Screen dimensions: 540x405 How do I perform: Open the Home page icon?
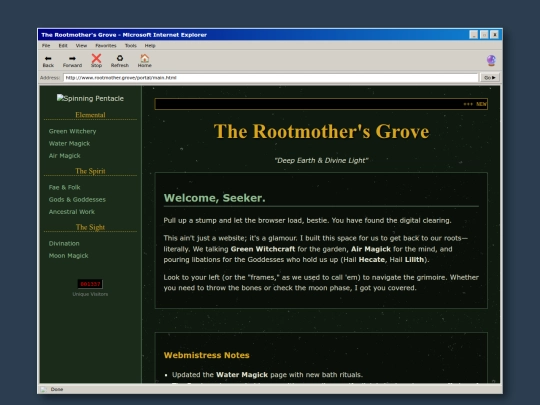click(145, 61)
